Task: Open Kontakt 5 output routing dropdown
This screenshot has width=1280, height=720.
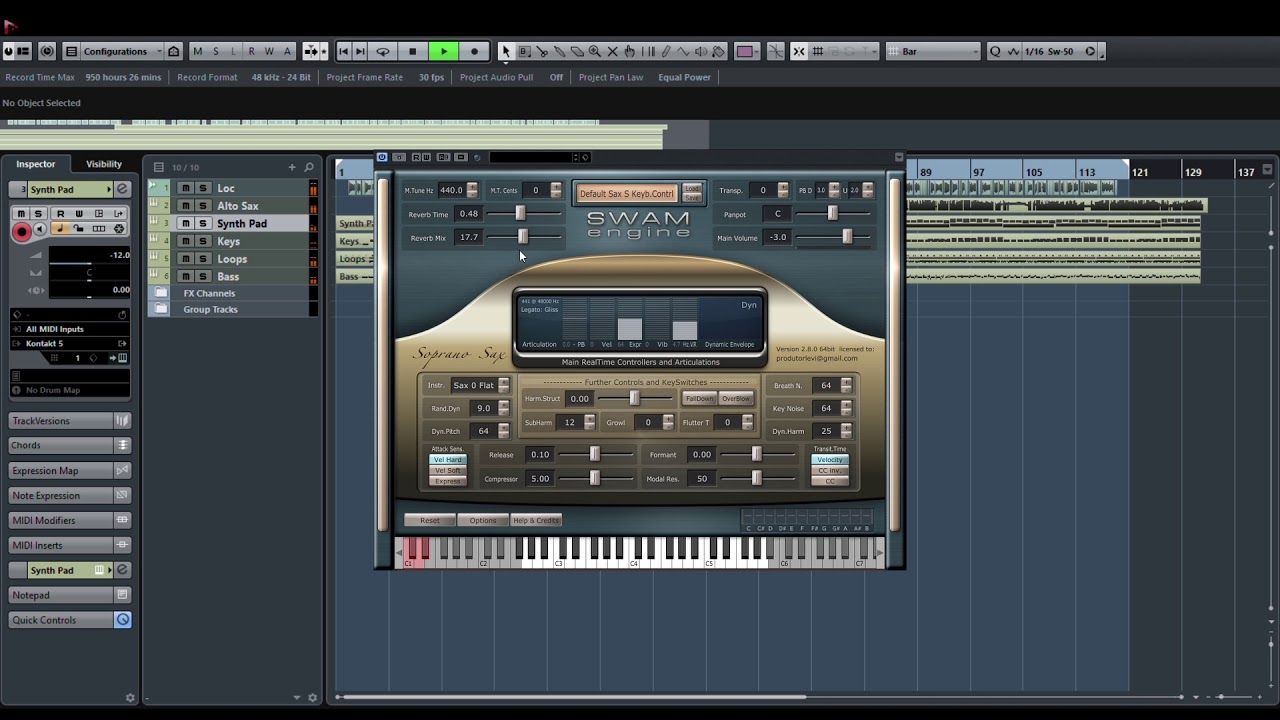Action: [70, 343]
